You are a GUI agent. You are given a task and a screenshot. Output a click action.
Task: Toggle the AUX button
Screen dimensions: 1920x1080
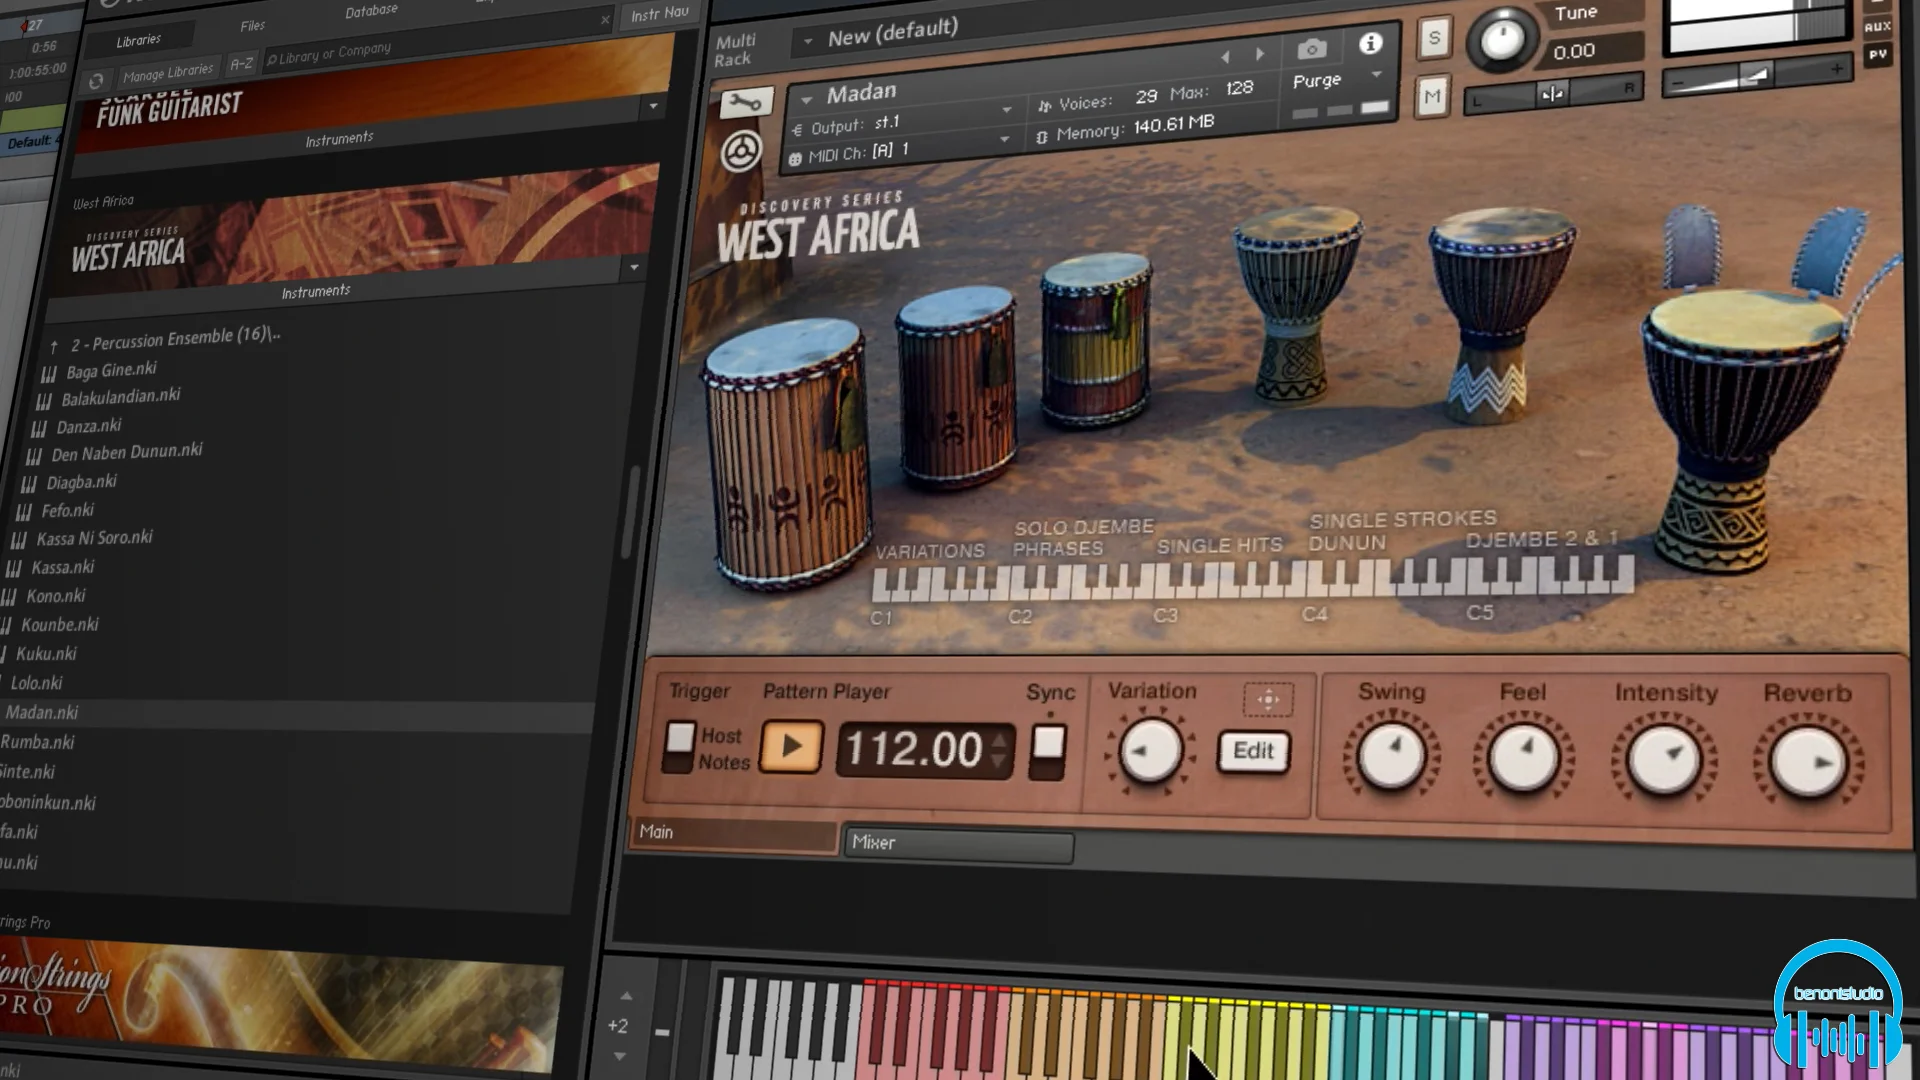point(1877,27)
